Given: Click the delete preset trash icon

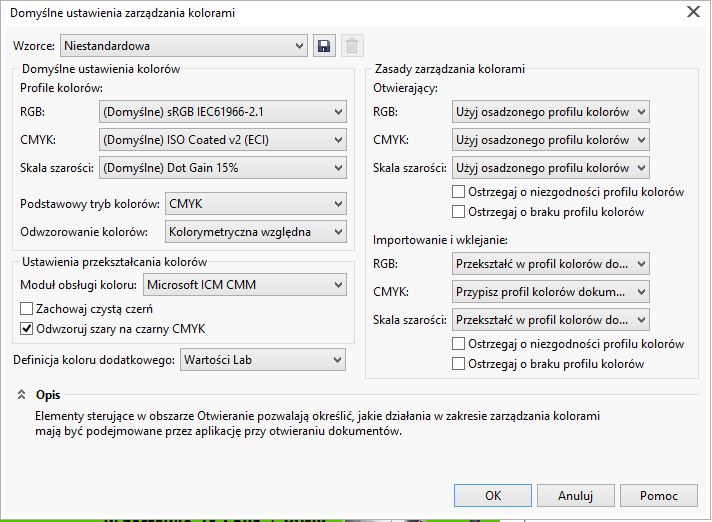Looking at the screenshot, I should click(x=351, y=46).
